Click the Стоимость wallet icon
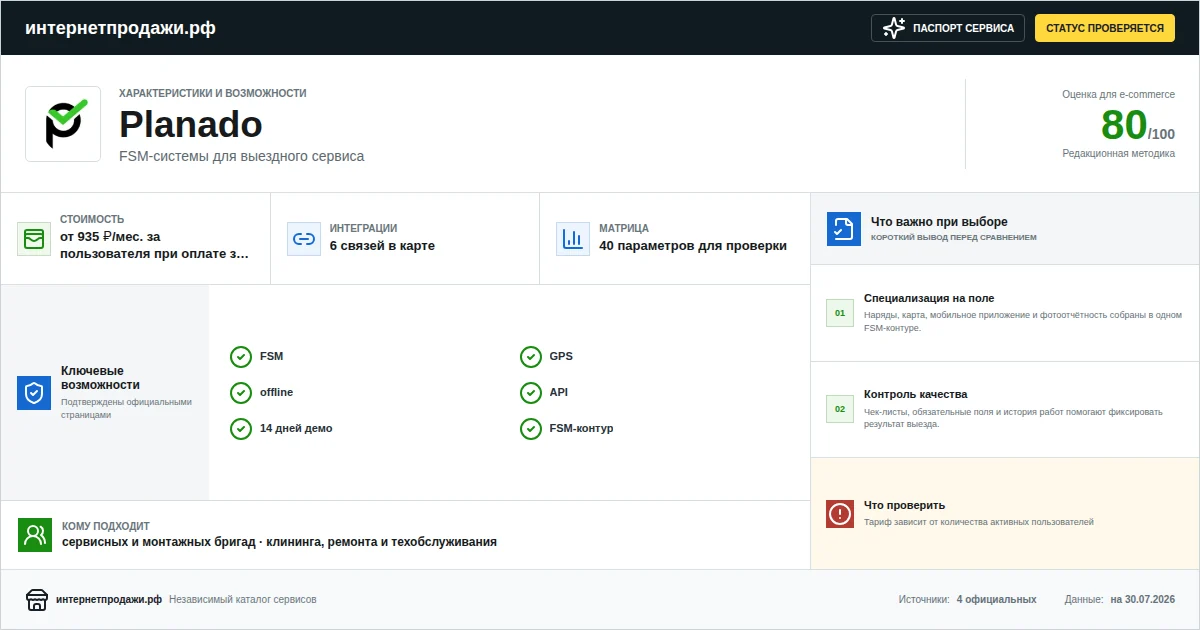The image size is (1200, 630). click(x=34, y=239)
